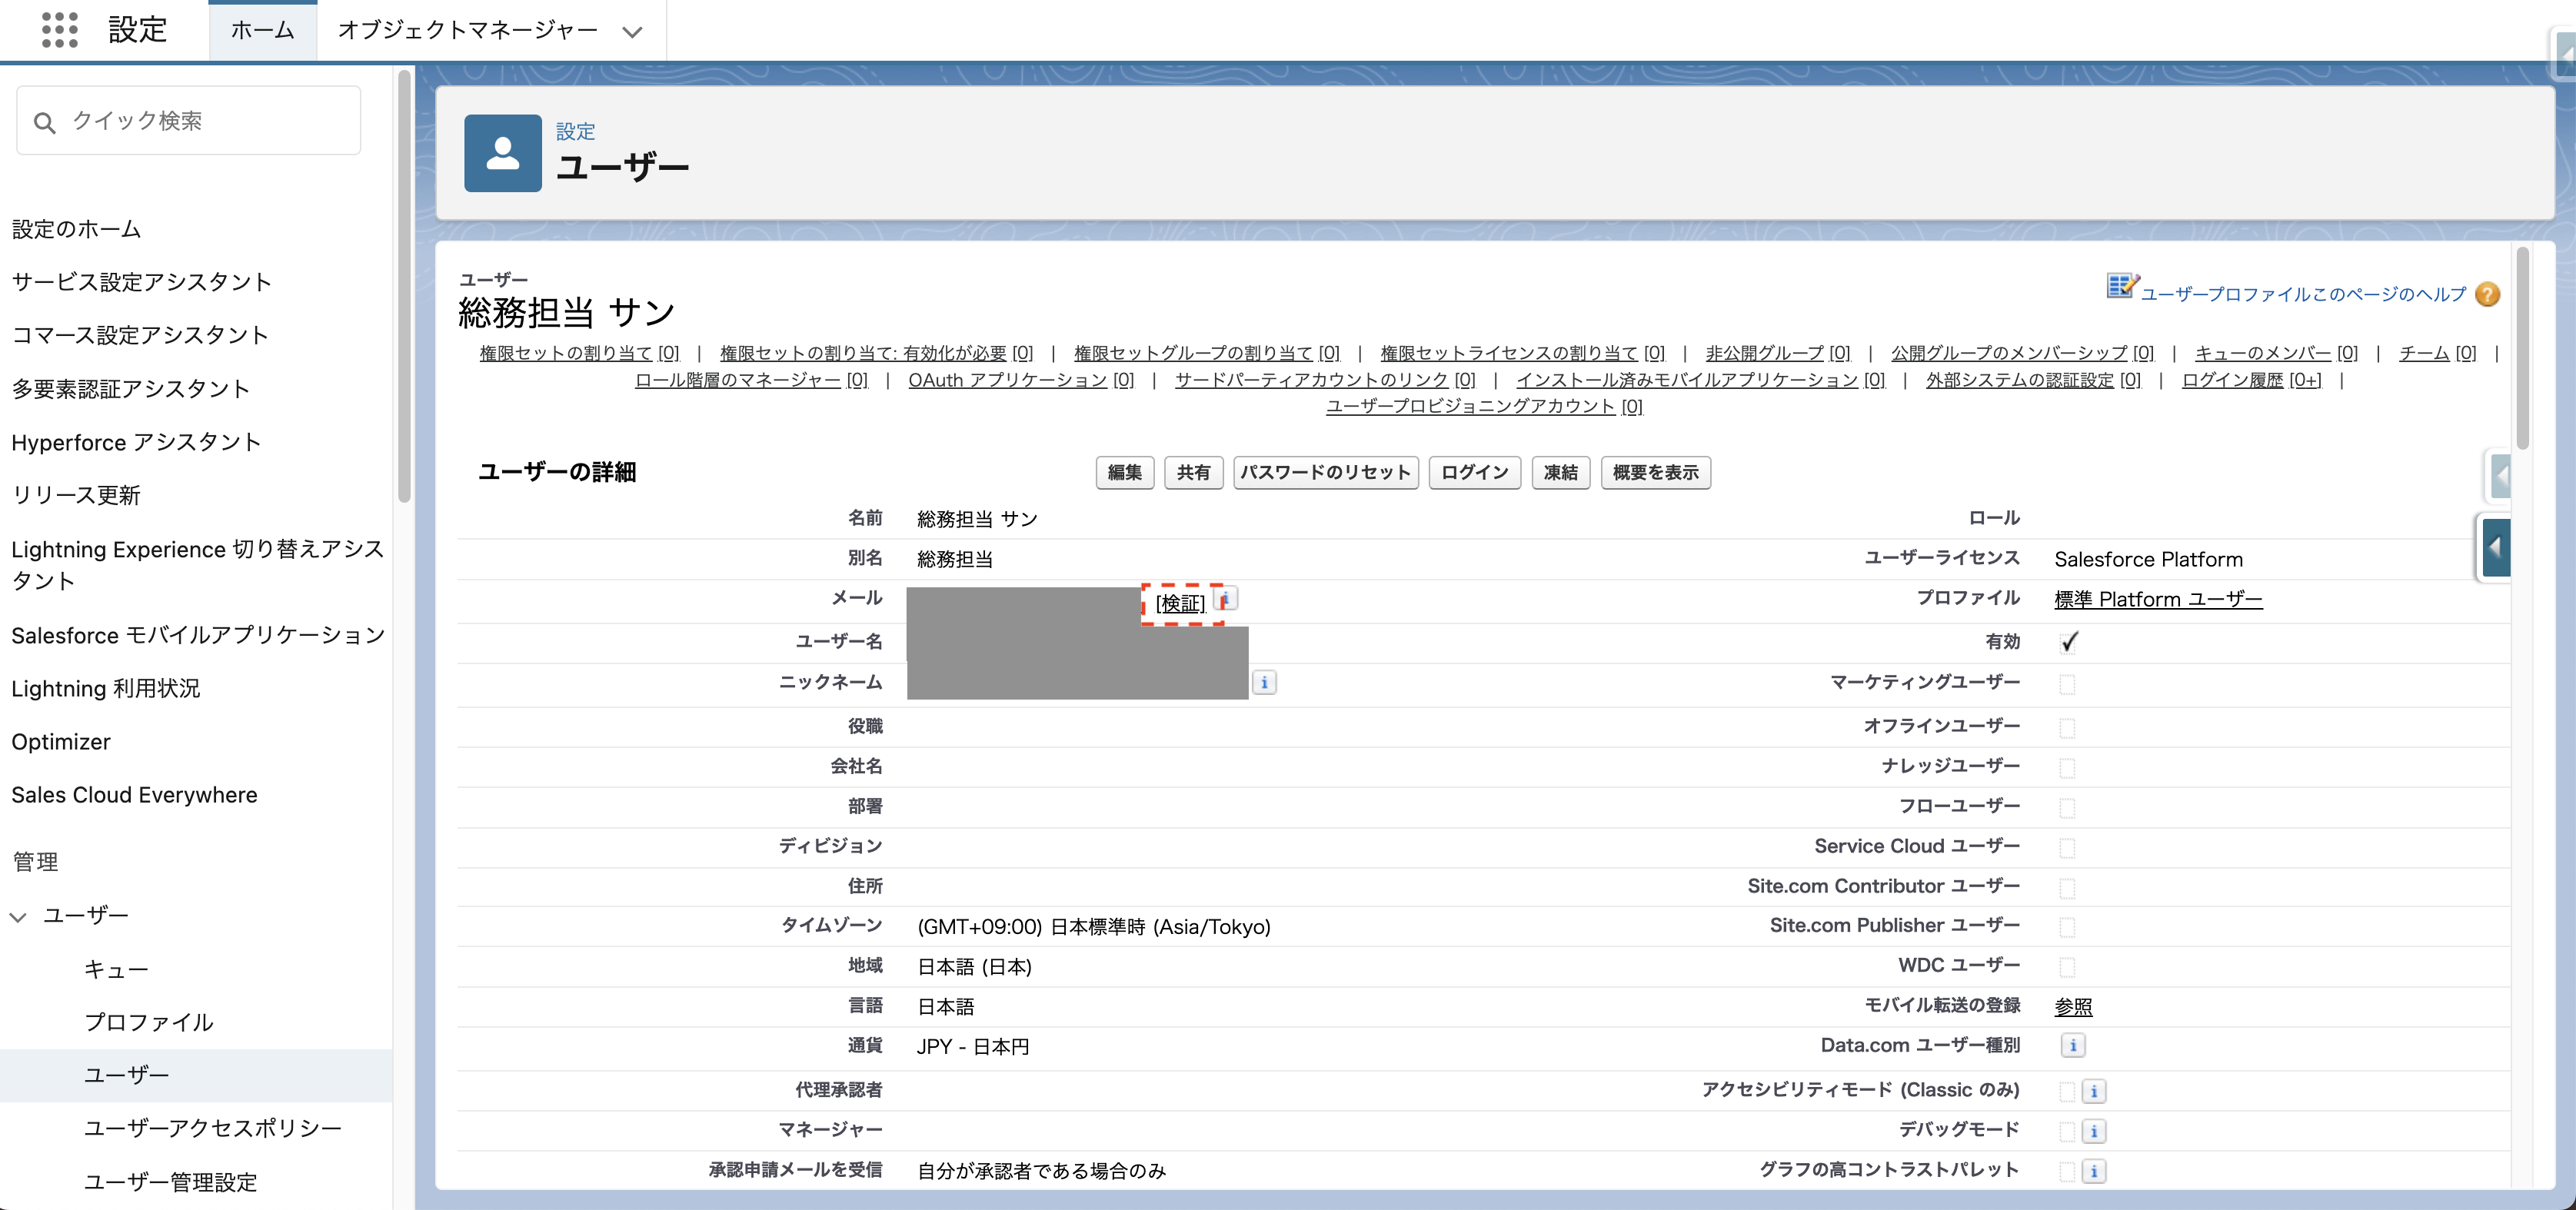
Task: Toggle the フローユーザー checkbox
Action: pos(2067,807)
